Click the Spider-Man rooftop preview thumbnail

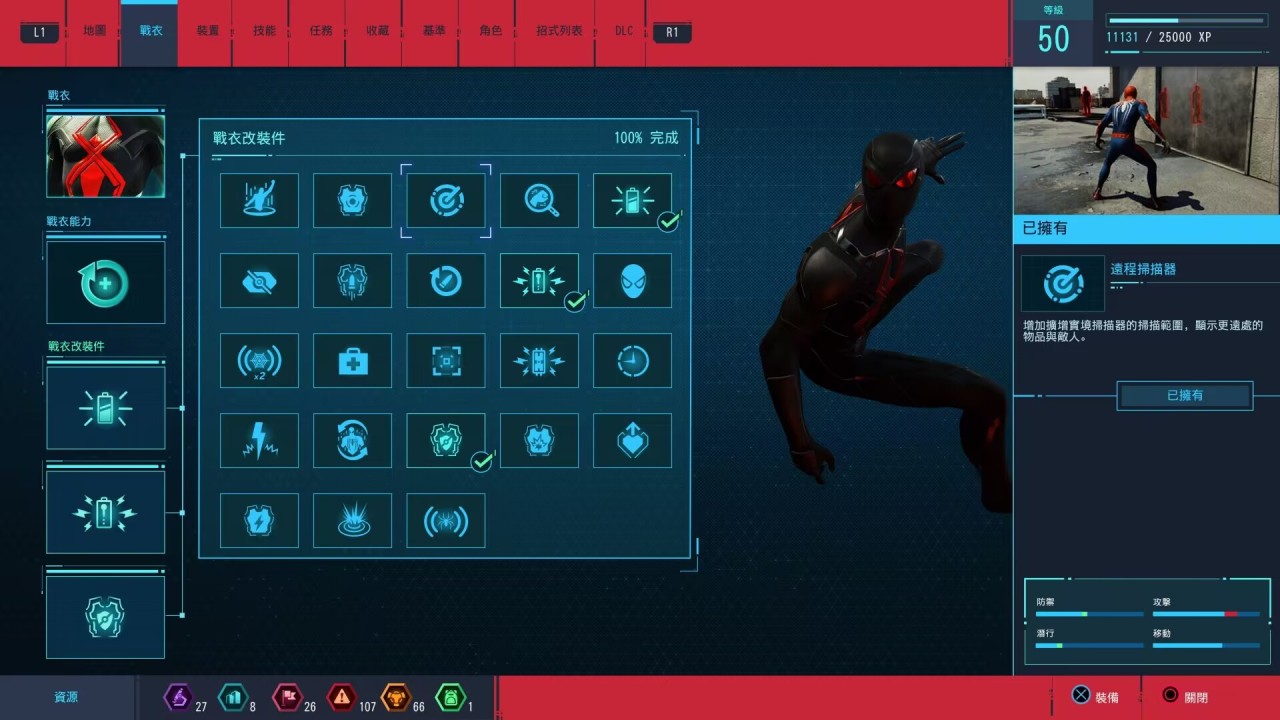click(1146, 141)
